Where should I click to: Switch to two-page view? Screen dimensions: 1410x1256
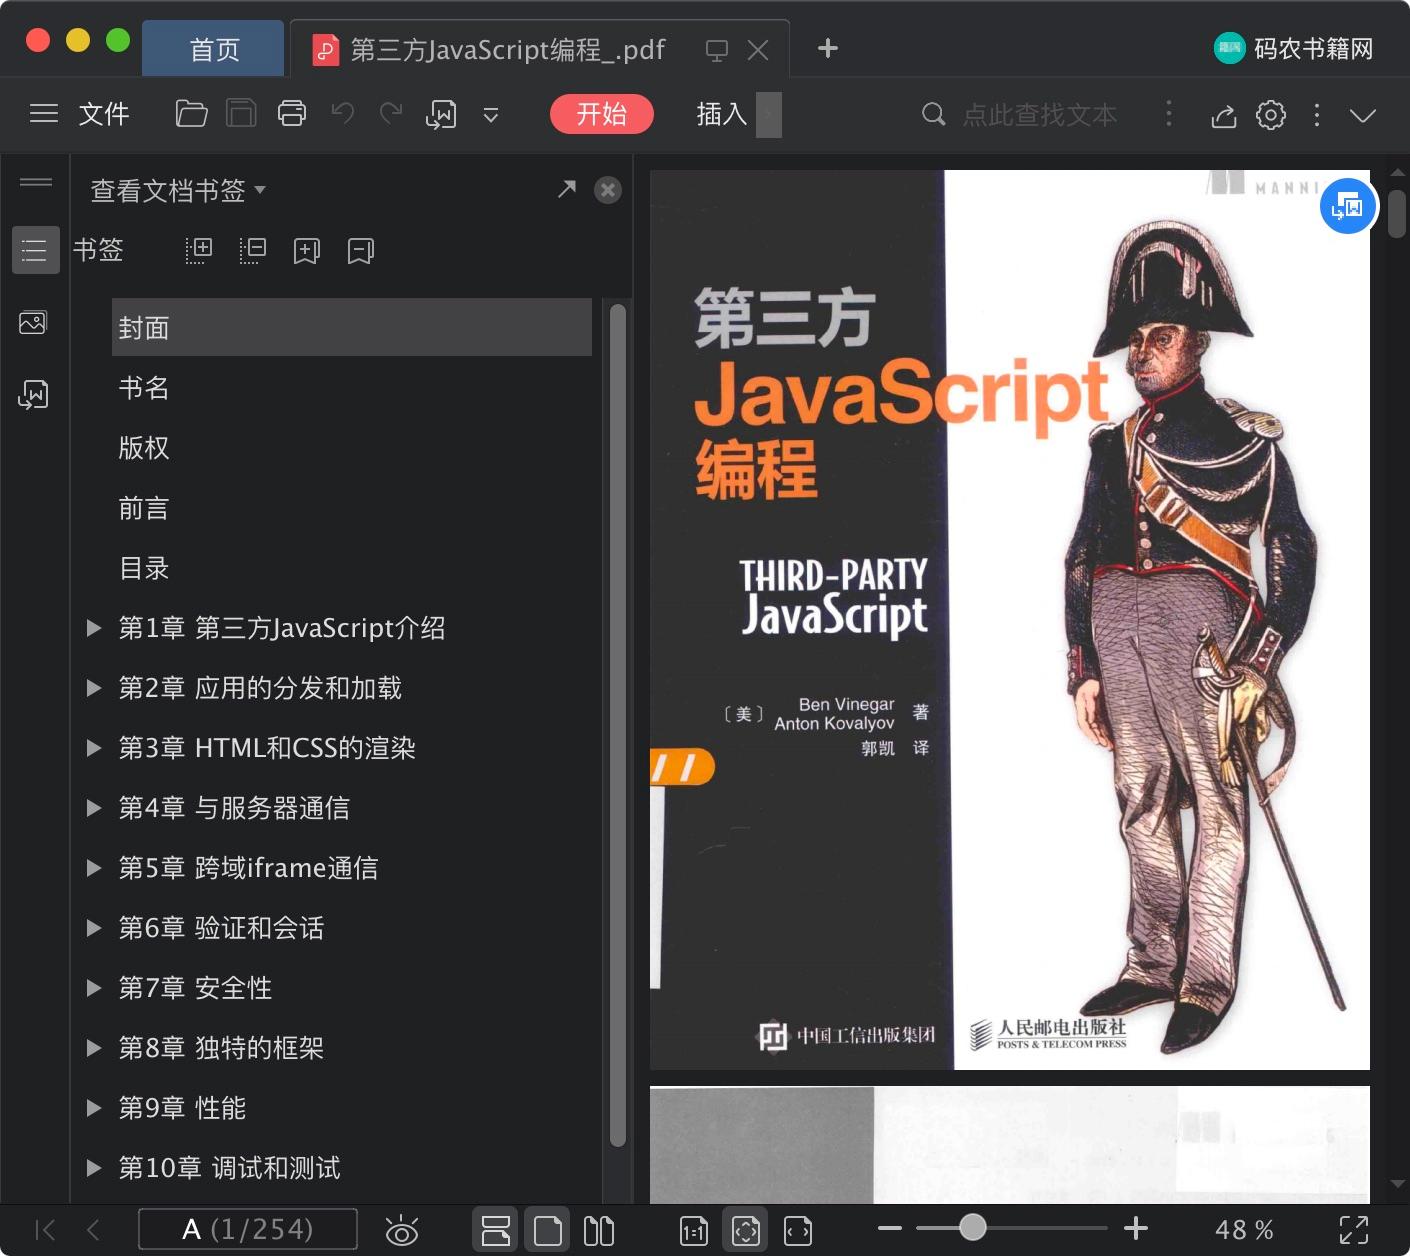599,1230
